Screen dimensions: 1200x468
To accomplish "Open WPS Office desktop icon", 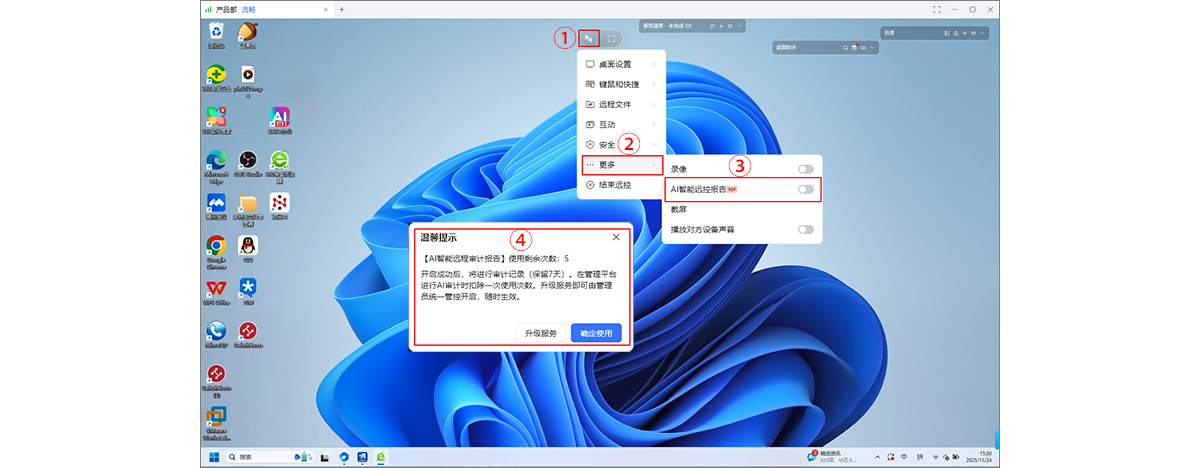I will [216, 291].
